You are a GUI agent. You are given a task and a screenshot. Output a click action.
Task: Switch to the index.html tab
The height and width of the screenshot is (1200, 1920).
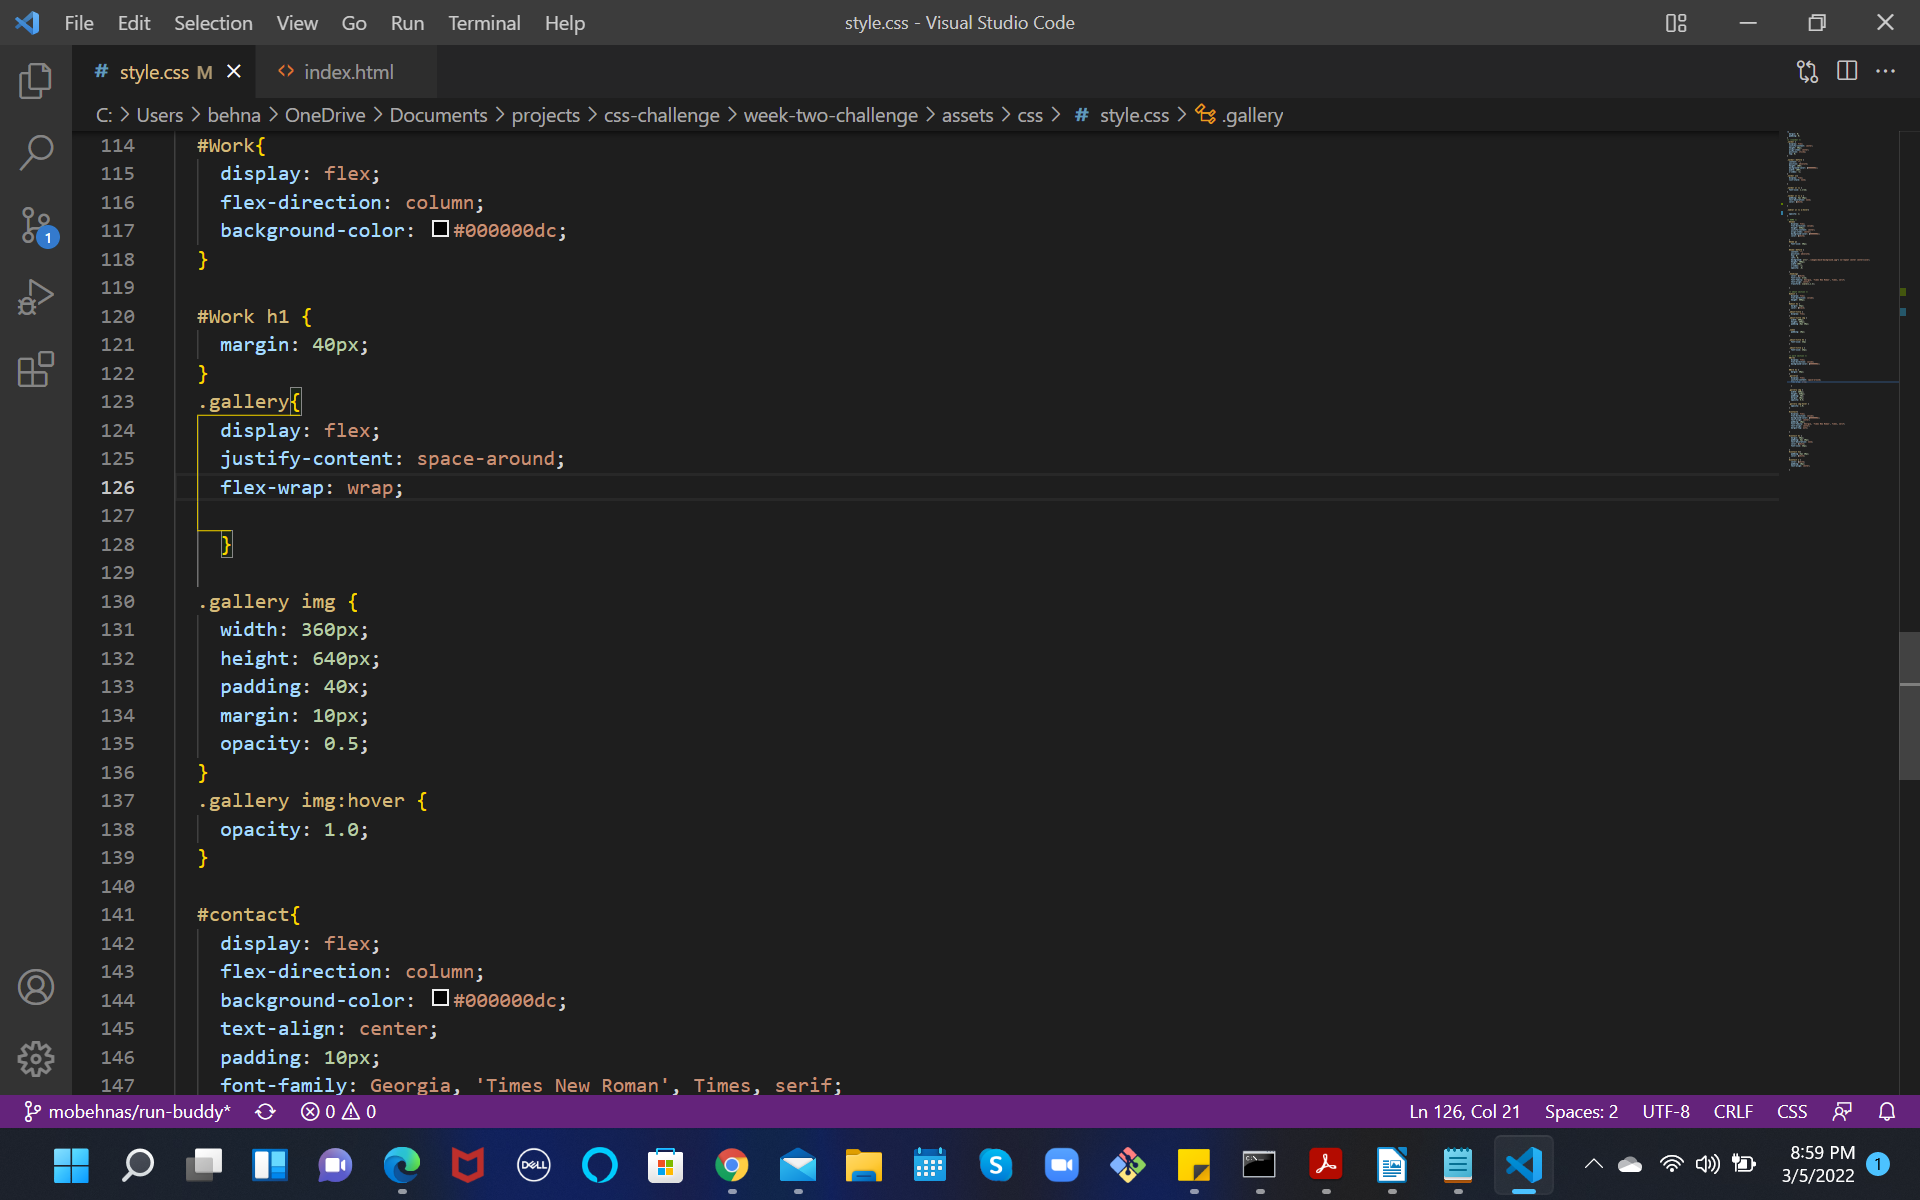coord(347,71)
